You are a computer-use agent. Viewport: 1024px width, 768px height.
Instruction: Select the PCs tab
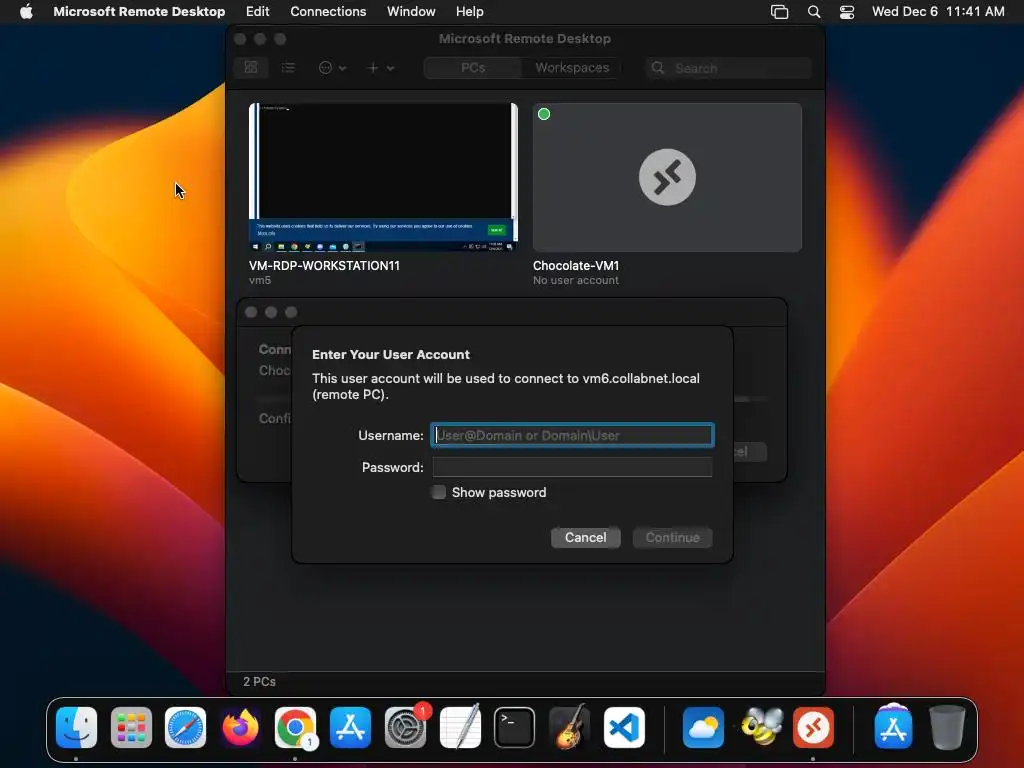click(x=473, y=67)
